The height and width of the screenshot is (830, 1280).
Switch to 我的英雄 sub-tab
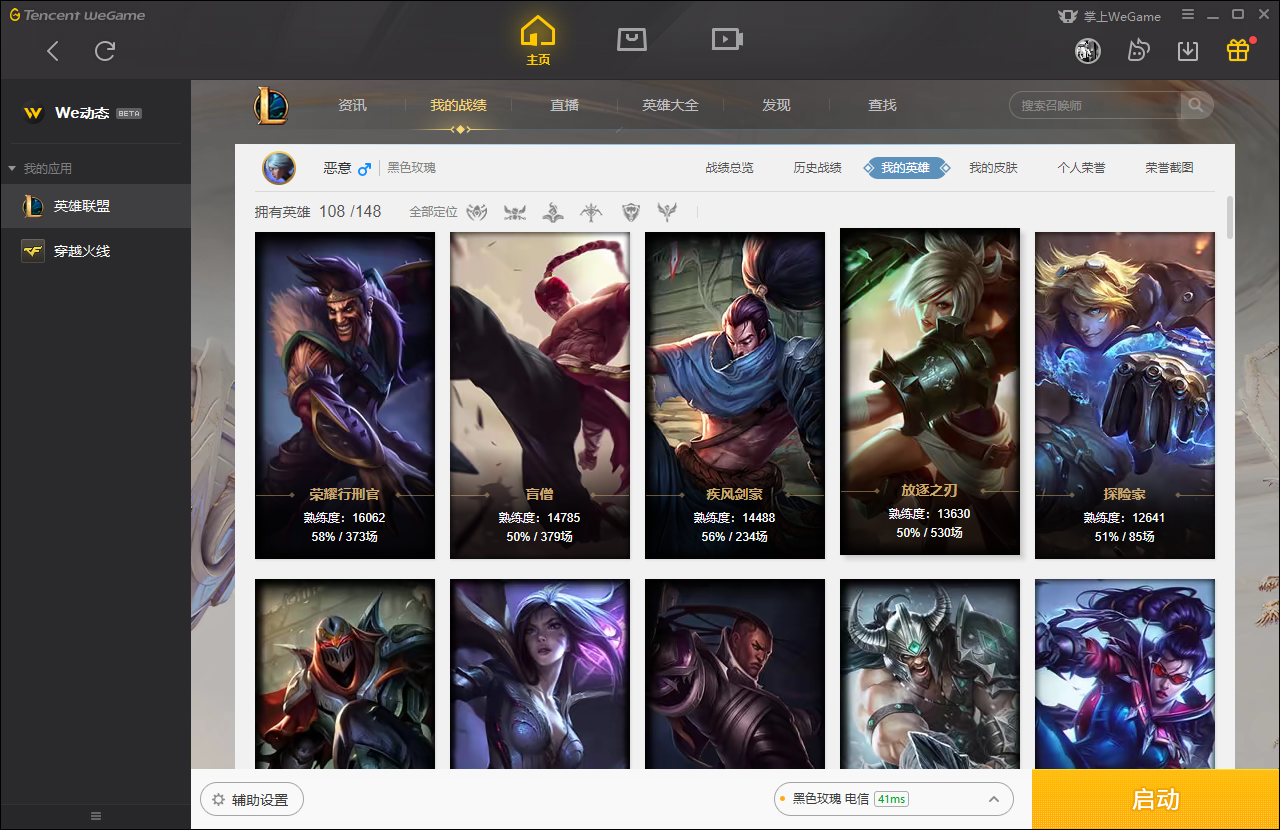point(905,168)
